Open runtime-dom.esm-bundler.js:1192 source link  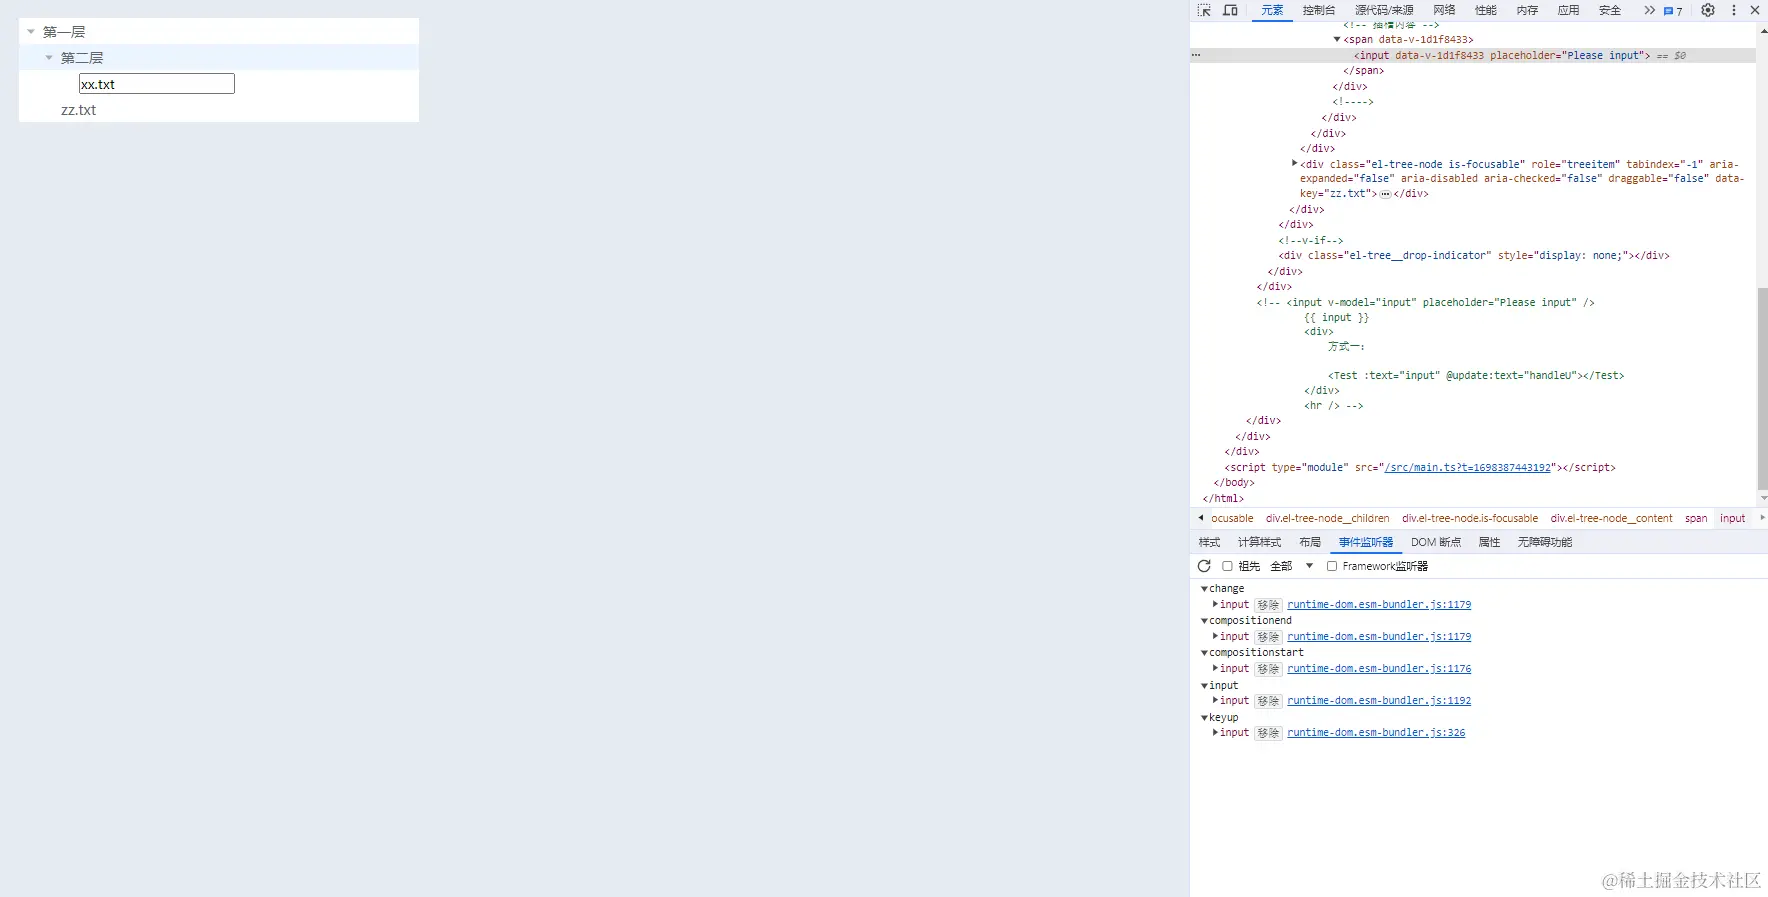pyautogui.click(x=1379, y=701)
